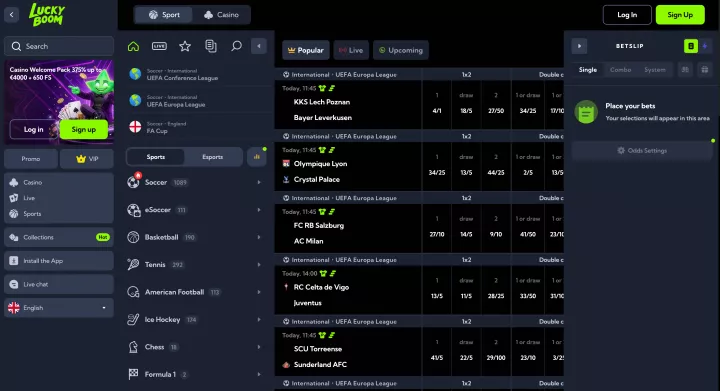Click the American Football helmet icon
Image resolution: width=720 pixels, height=391 pixels.
pyautogui.click(x=133, y=292)
